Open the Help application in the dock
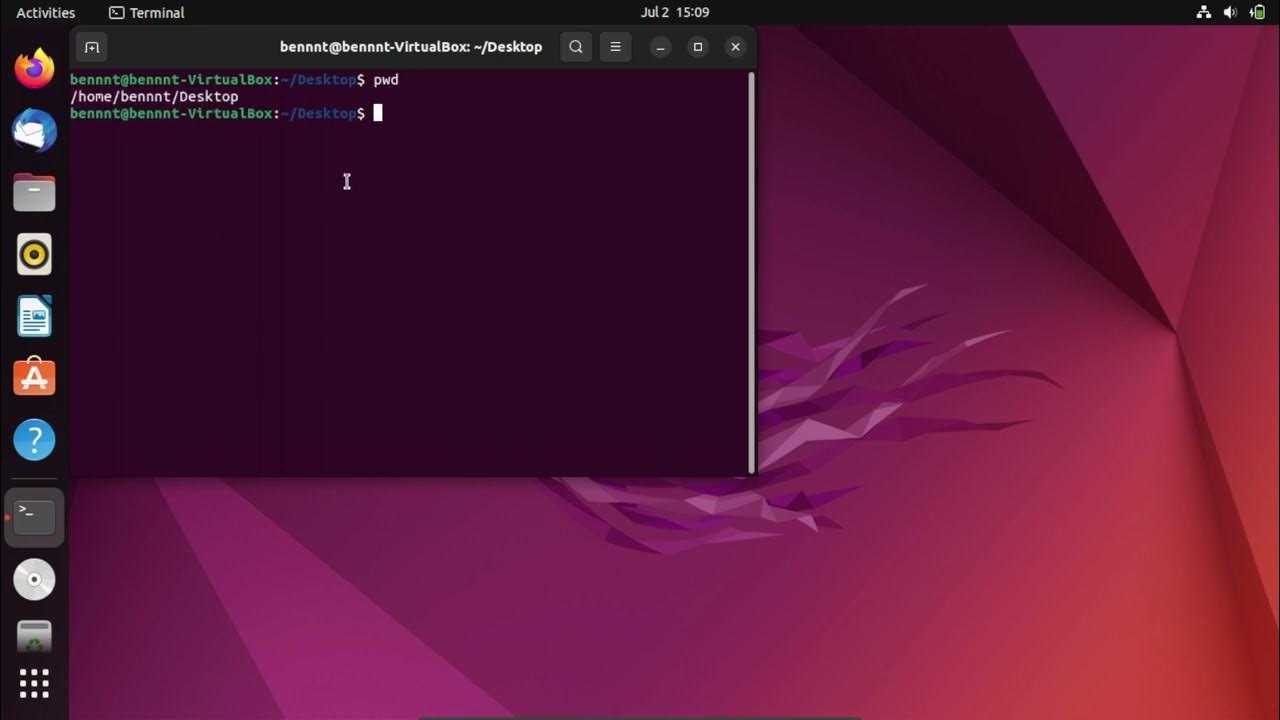 coord(34,439)
